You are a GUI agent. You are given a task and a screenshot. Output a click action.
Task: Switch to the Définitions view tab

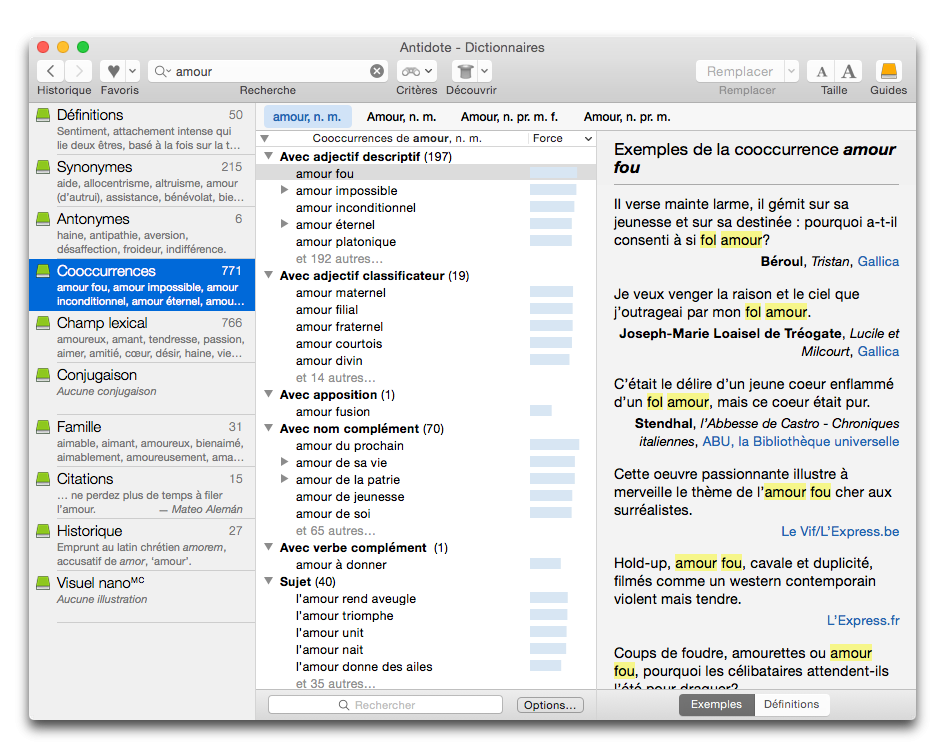[791, 704]
